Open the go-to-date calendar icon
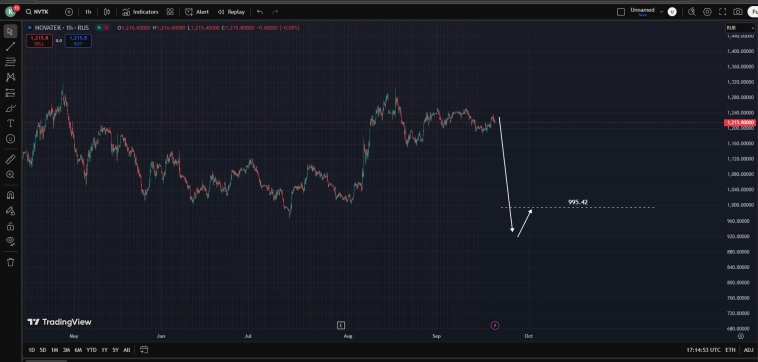 point(144,349)
